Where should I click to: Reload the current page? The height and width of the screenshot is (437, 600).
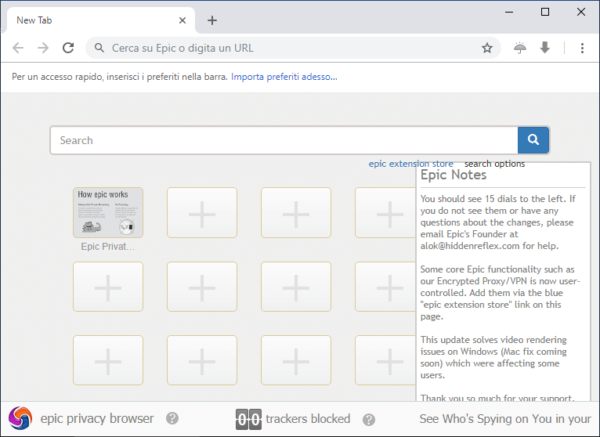click(x=68, y=48)
